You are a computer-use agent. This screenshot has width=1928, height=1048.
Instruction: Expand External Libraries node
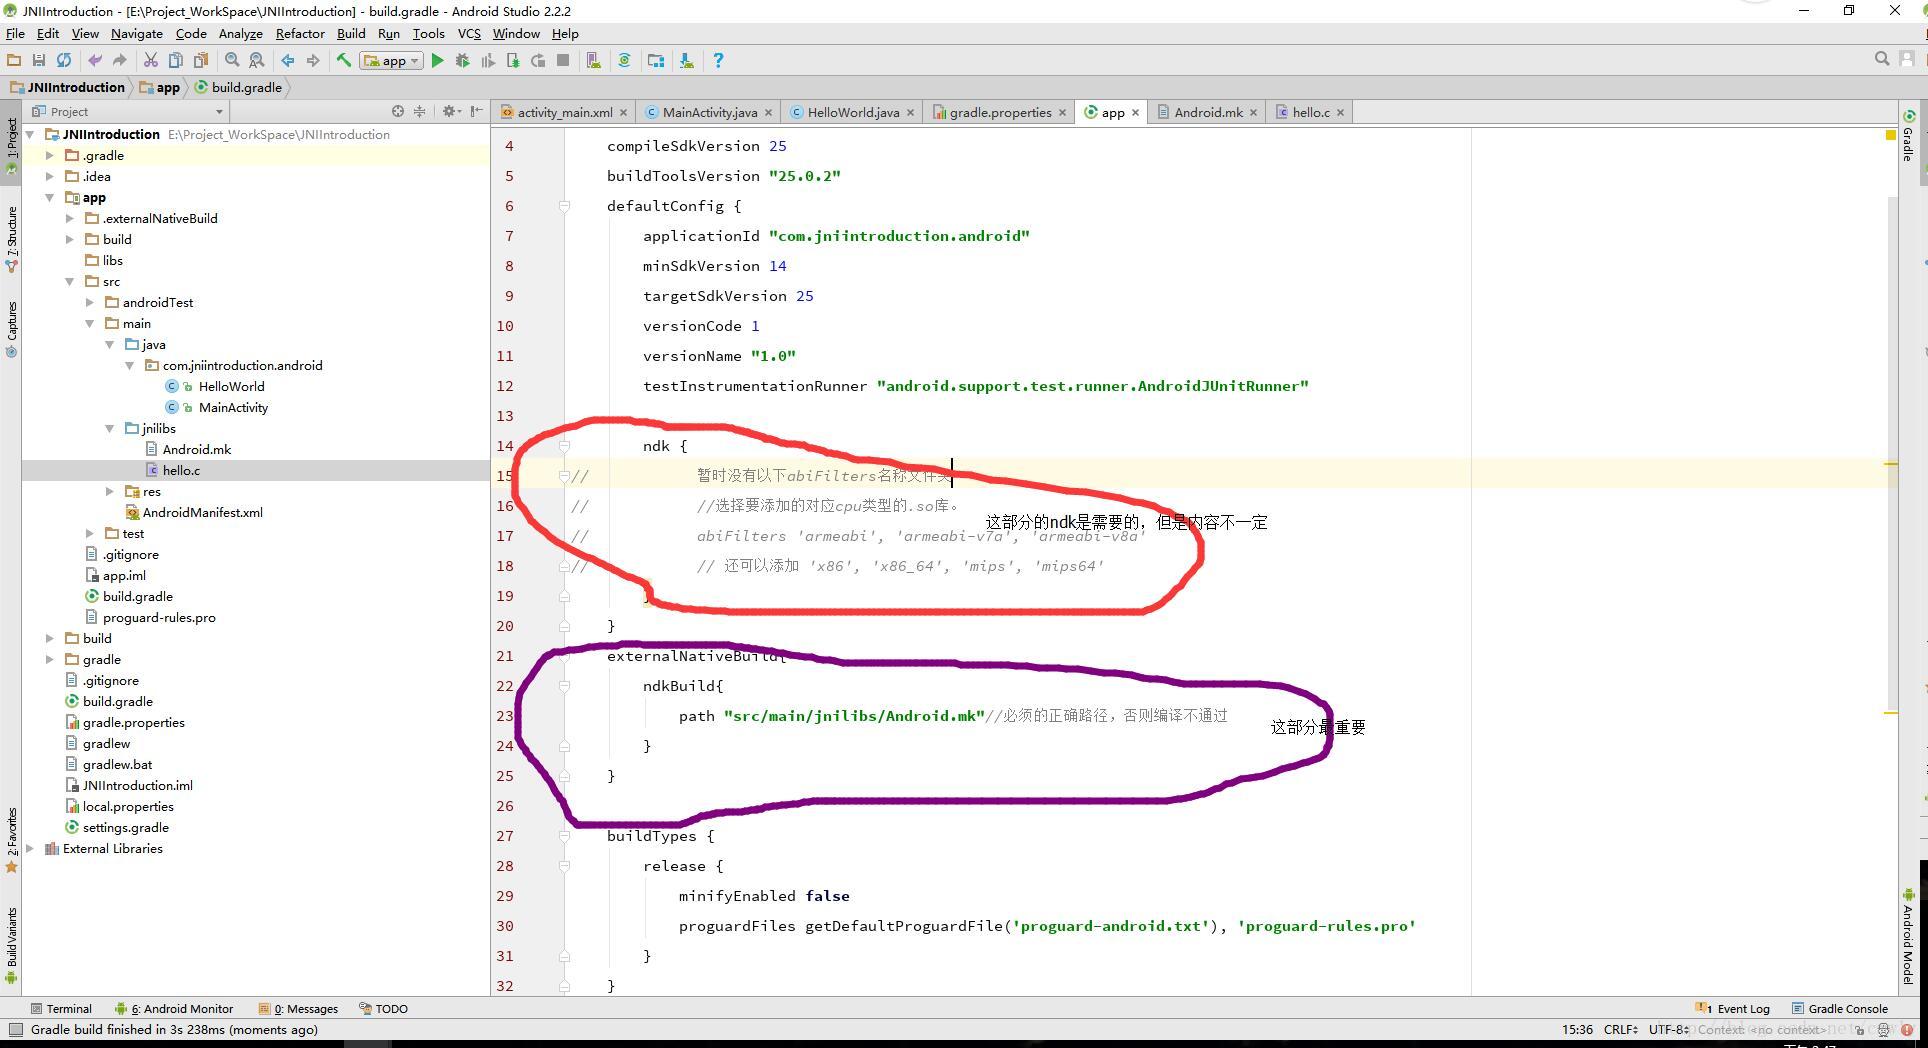30,849
